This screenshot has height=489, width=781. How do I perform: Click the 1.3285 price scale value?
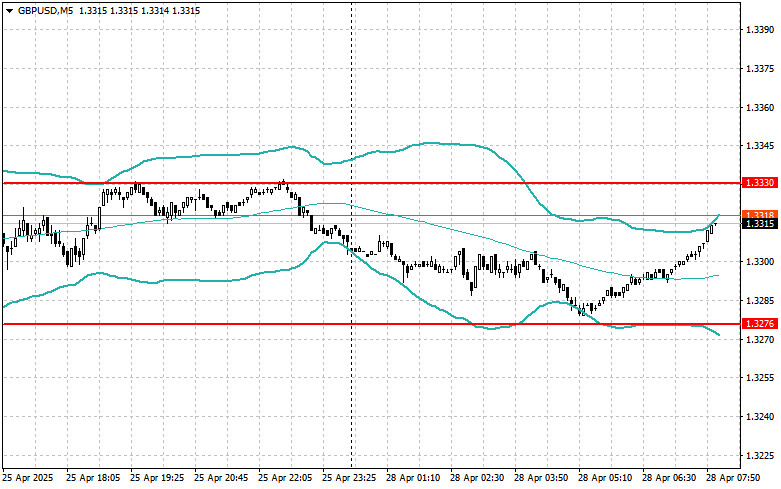760,301
